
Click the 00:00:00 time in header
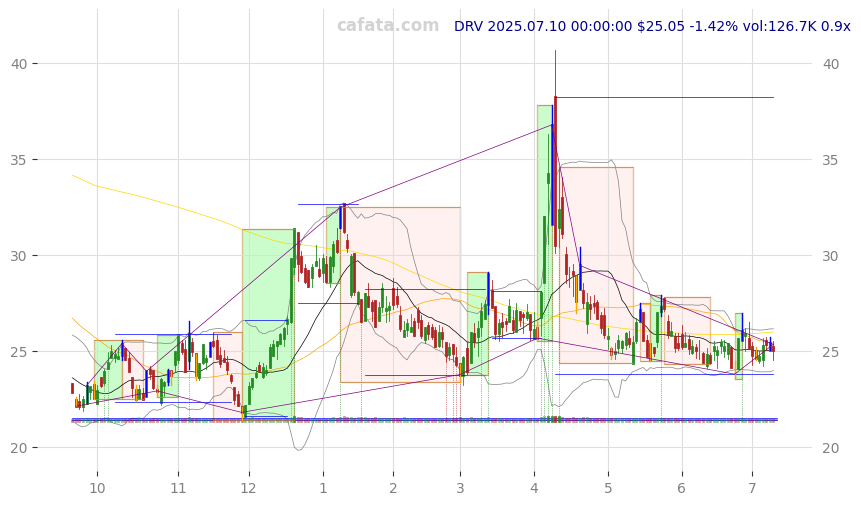(x=601, y=26)
